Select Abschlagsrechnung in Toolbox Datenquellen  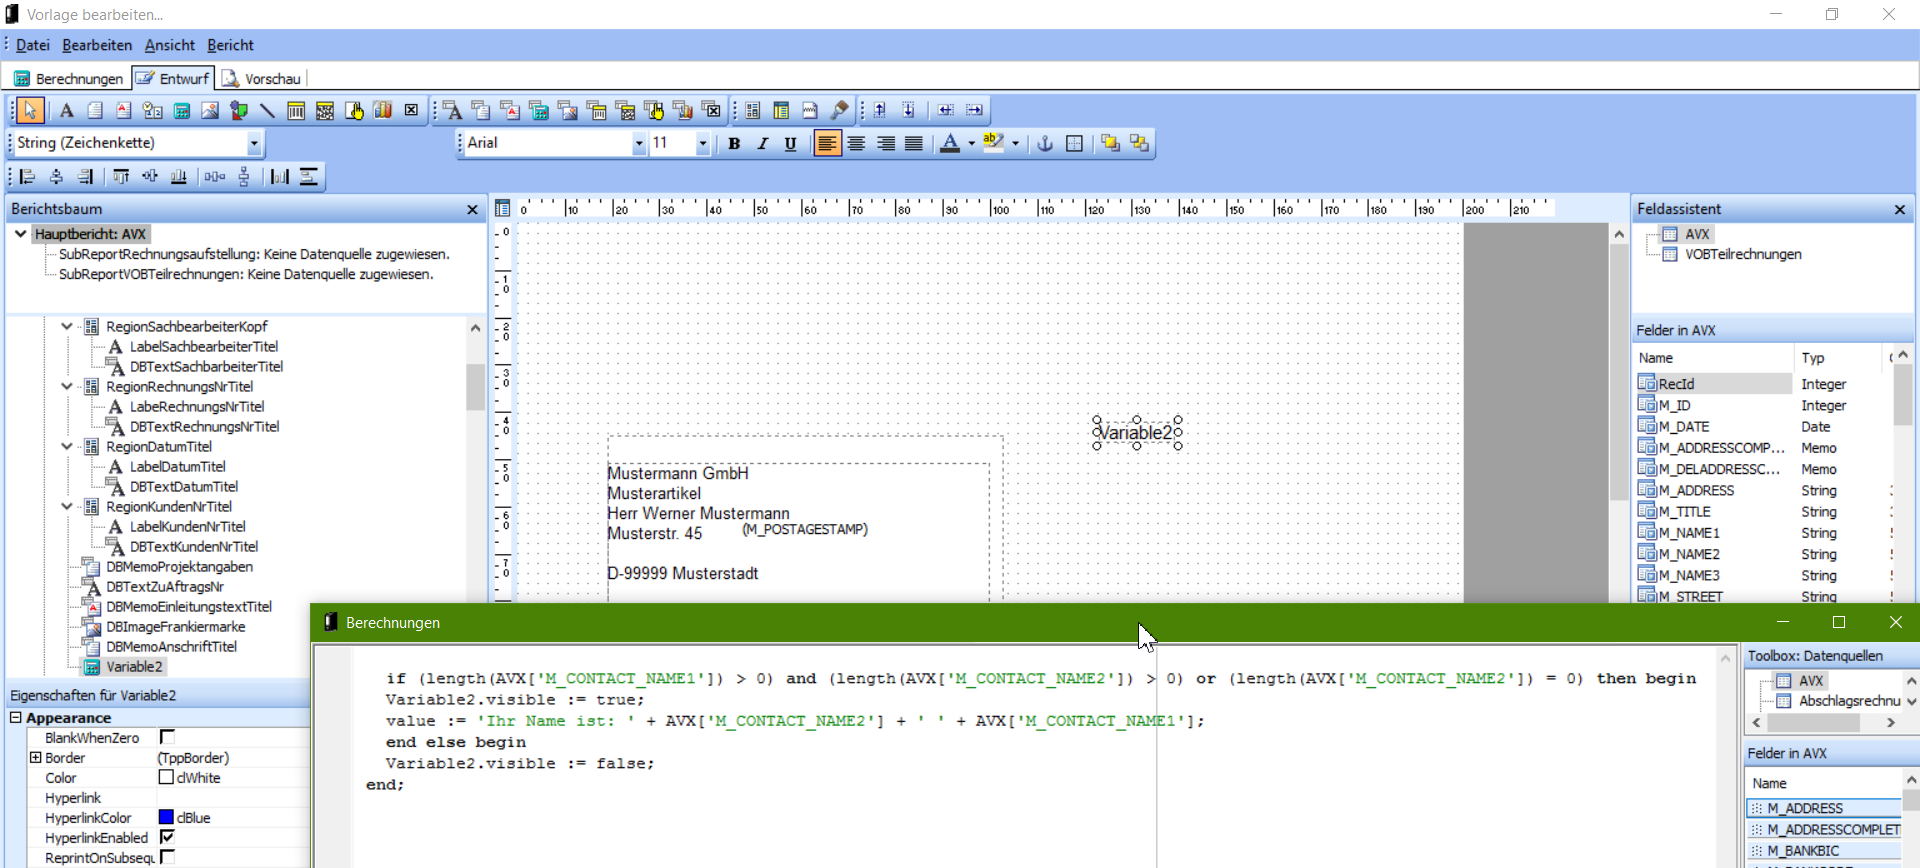tap(1849, 701)
